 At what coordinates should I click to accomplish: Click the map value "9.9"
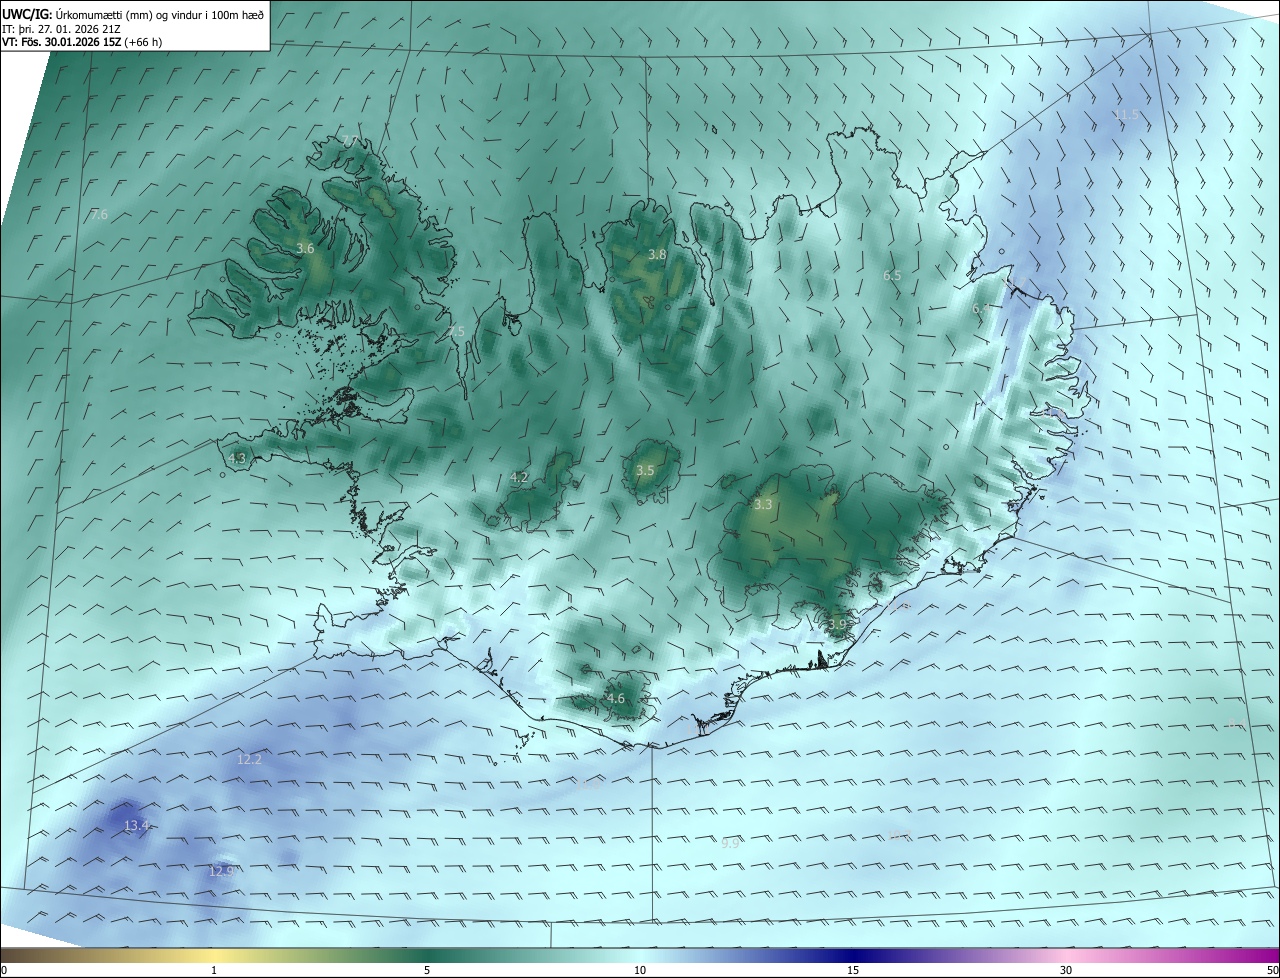tap(730, 843)
